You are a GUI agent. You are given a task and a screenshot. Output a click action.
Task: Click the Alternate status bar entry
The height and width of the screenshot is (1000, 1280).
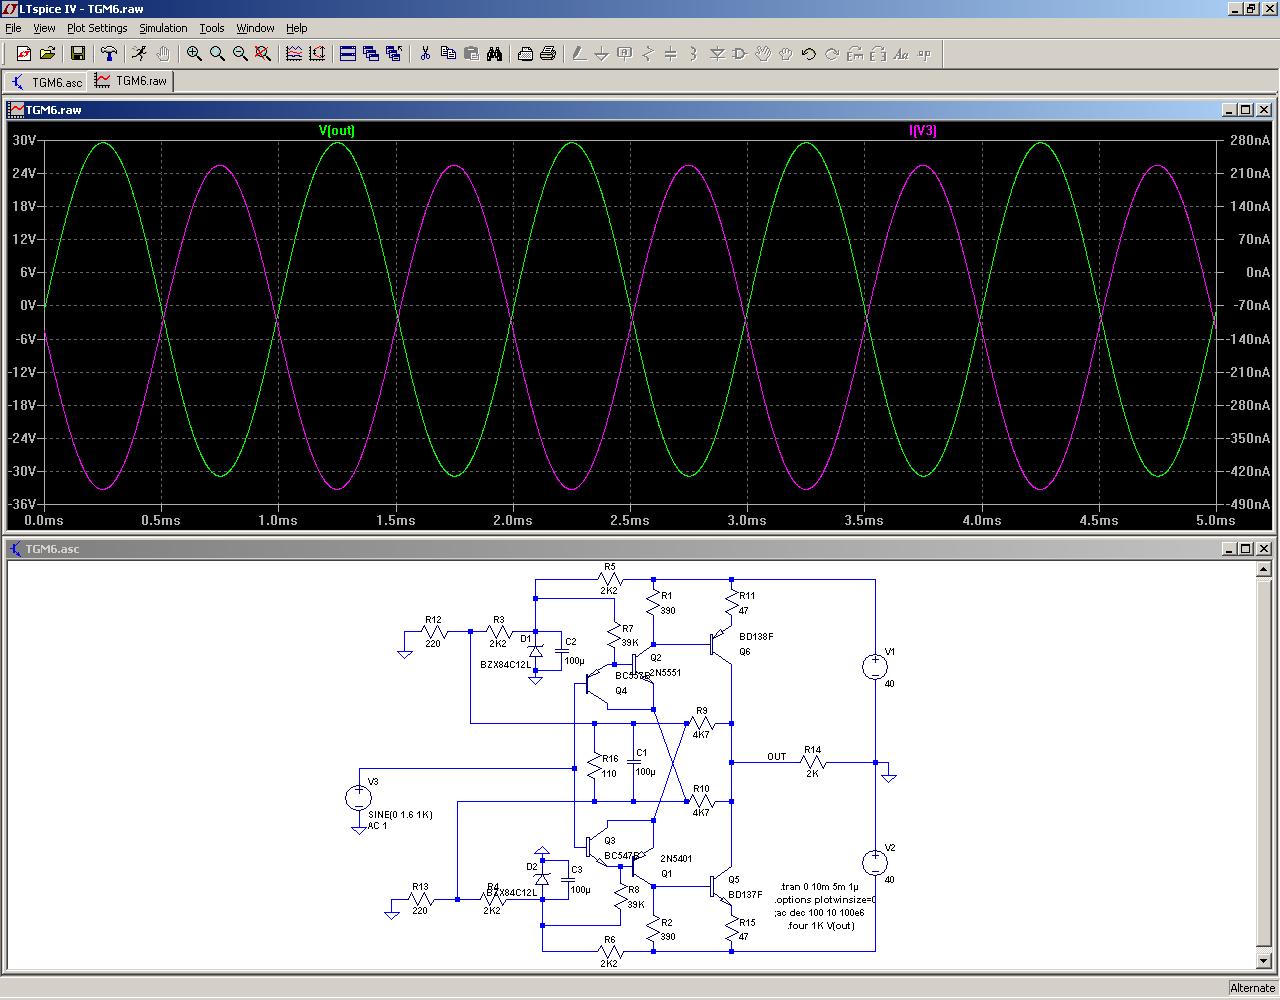coord(1252,988)
